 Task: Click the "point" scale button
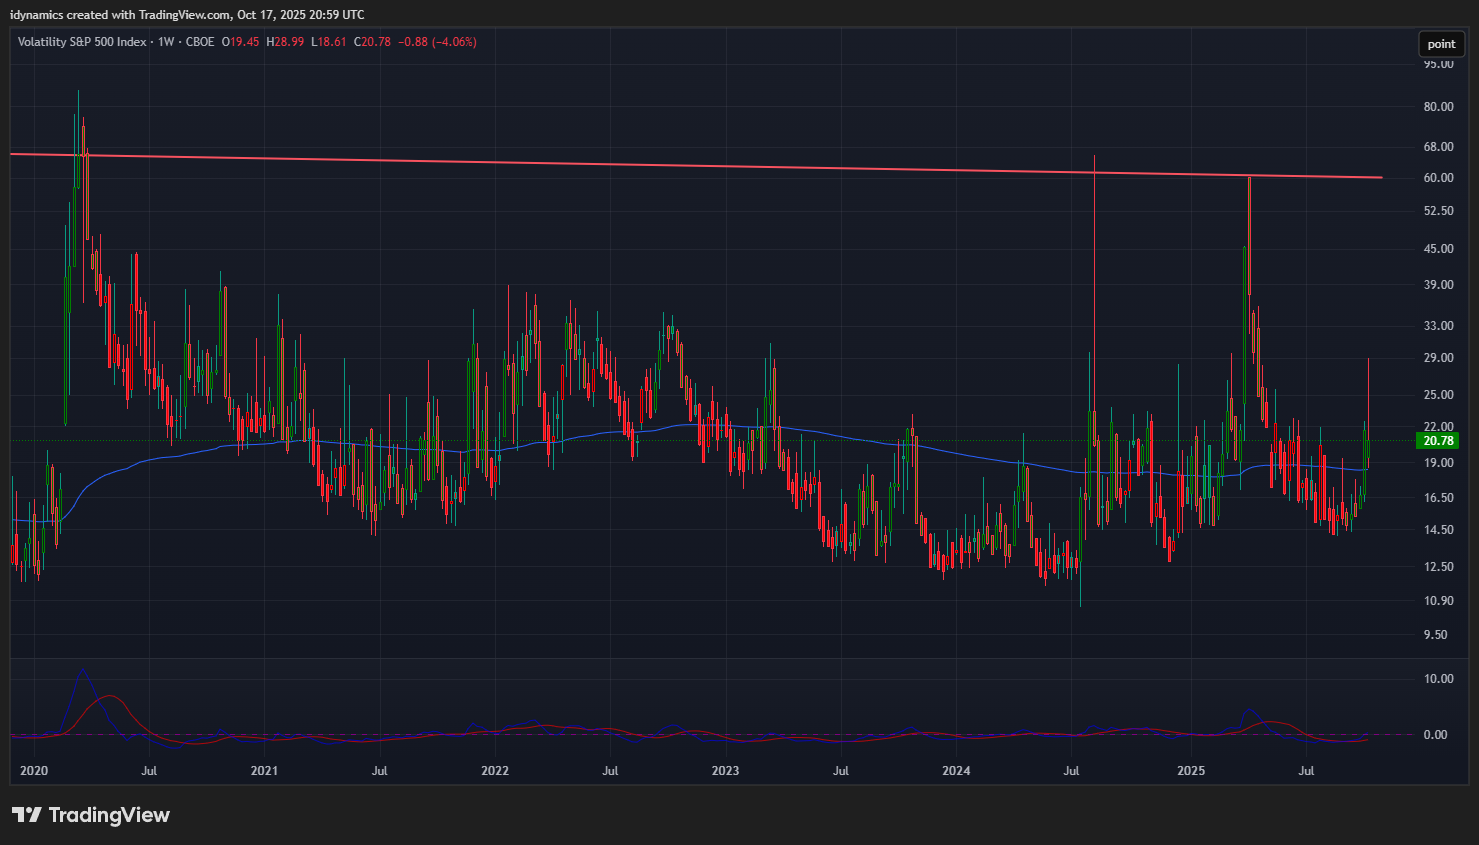[x=1441, y=44]
